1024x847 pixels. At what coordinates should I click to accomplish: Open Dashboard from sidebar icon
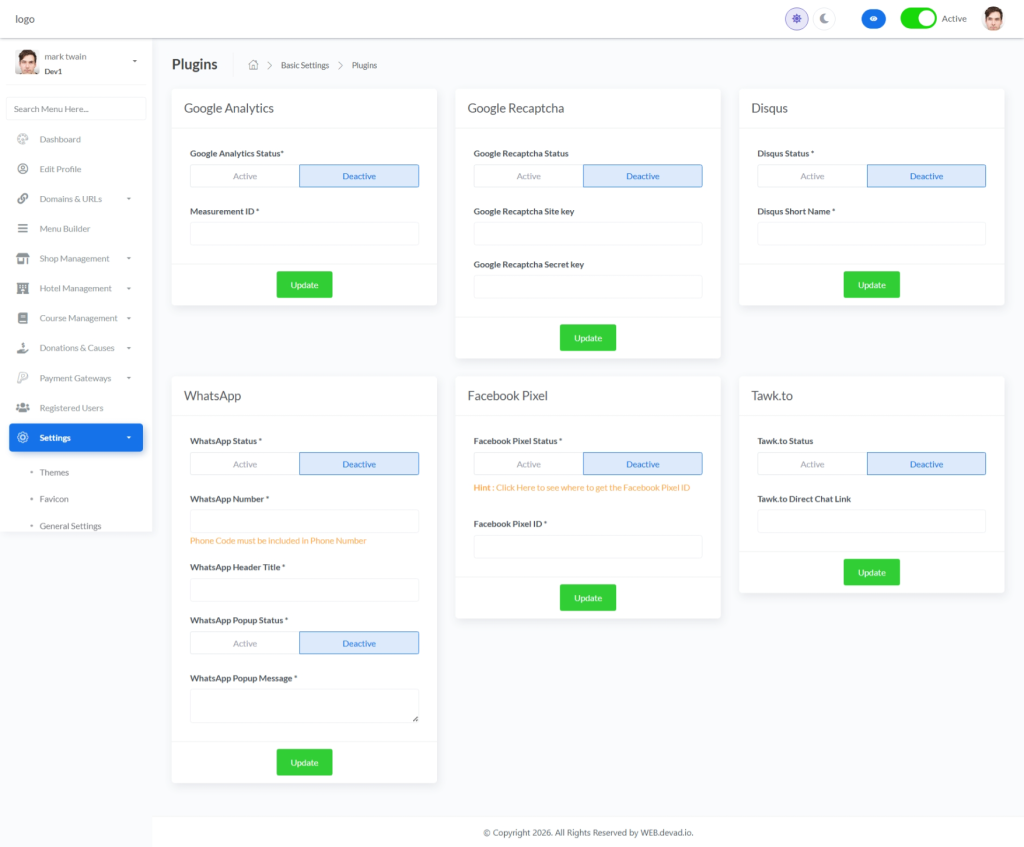[23, 139]
